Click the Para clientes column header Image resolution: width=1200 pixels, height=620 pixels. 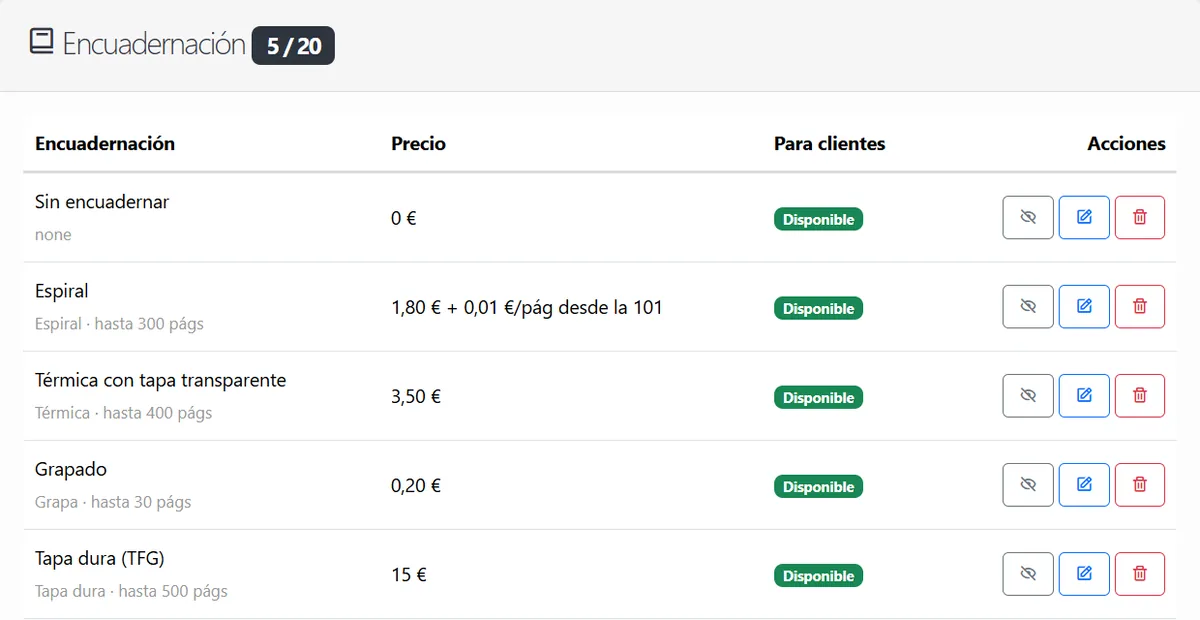point(830,143)
